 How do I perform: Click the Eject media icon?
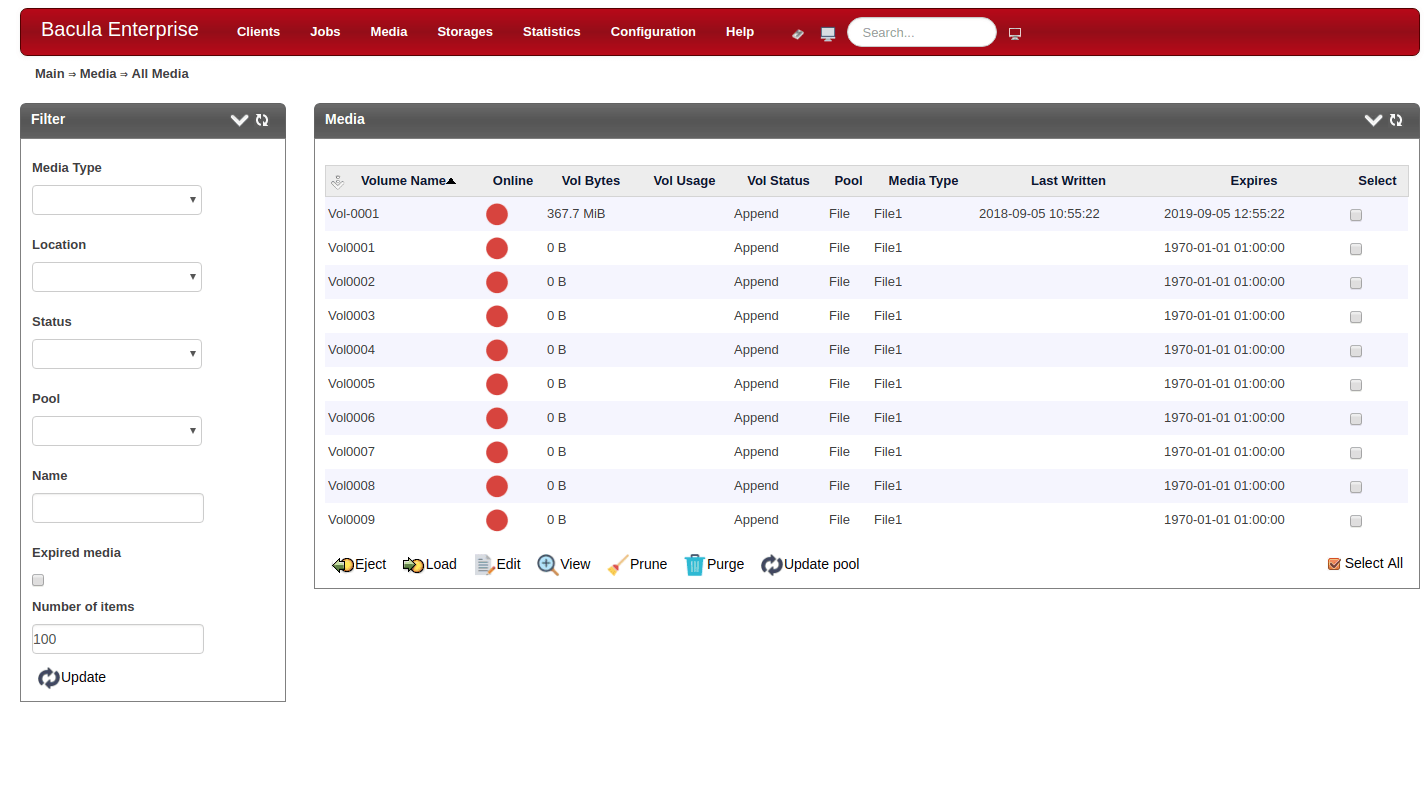pyautogui.click(x=342, y=565)
